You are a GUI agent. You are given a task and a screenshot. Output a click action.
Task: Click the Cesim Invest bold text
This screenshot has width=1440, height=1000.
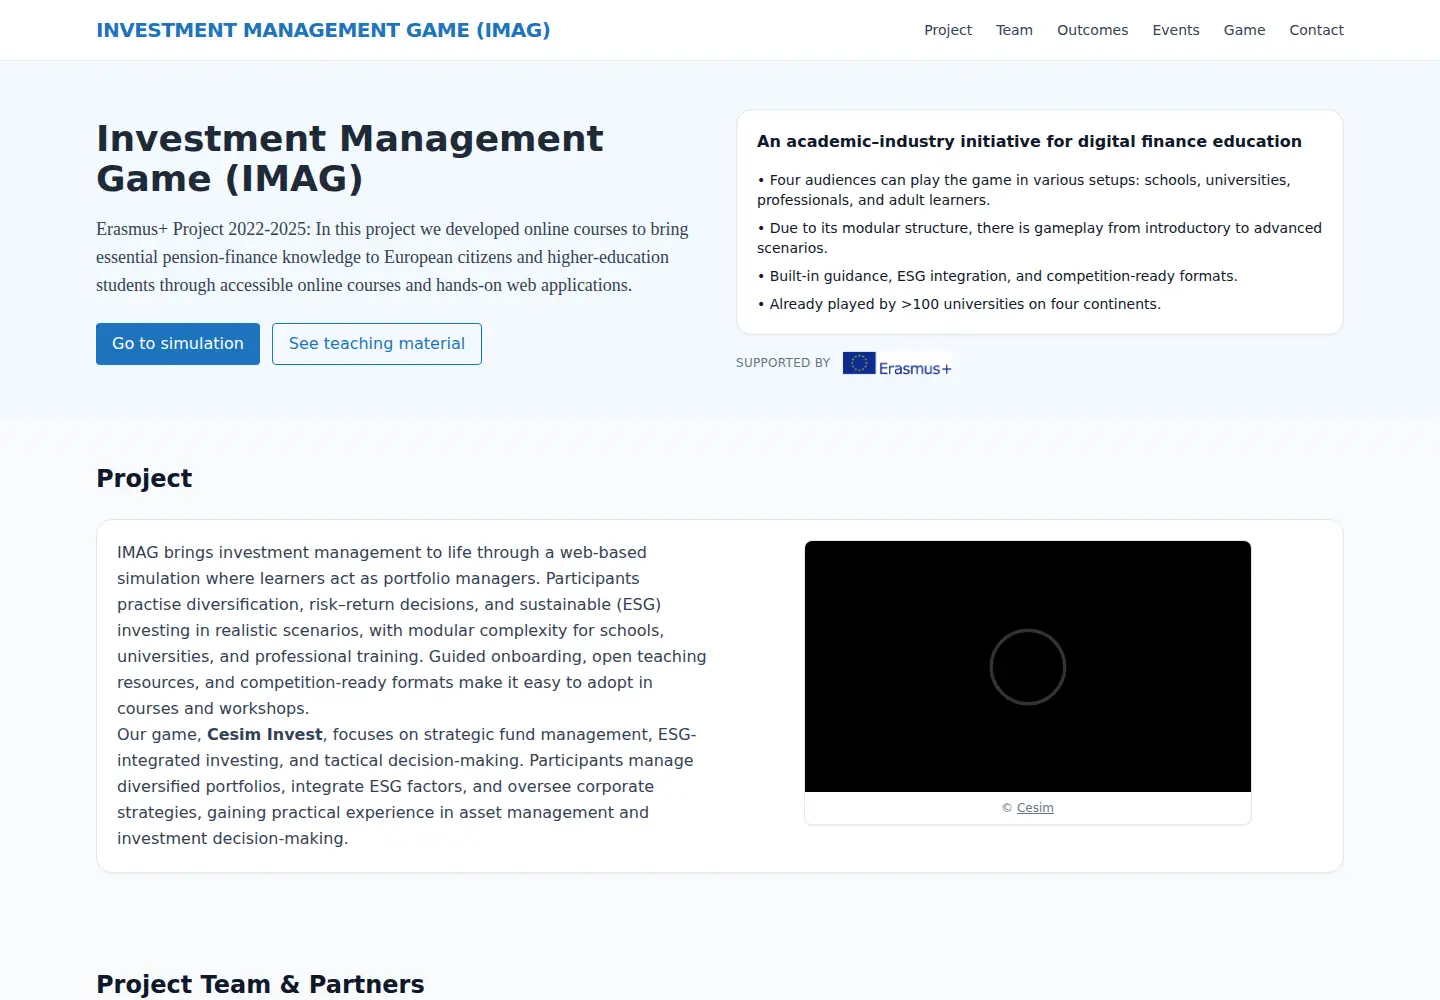click(x=265, y=734)
